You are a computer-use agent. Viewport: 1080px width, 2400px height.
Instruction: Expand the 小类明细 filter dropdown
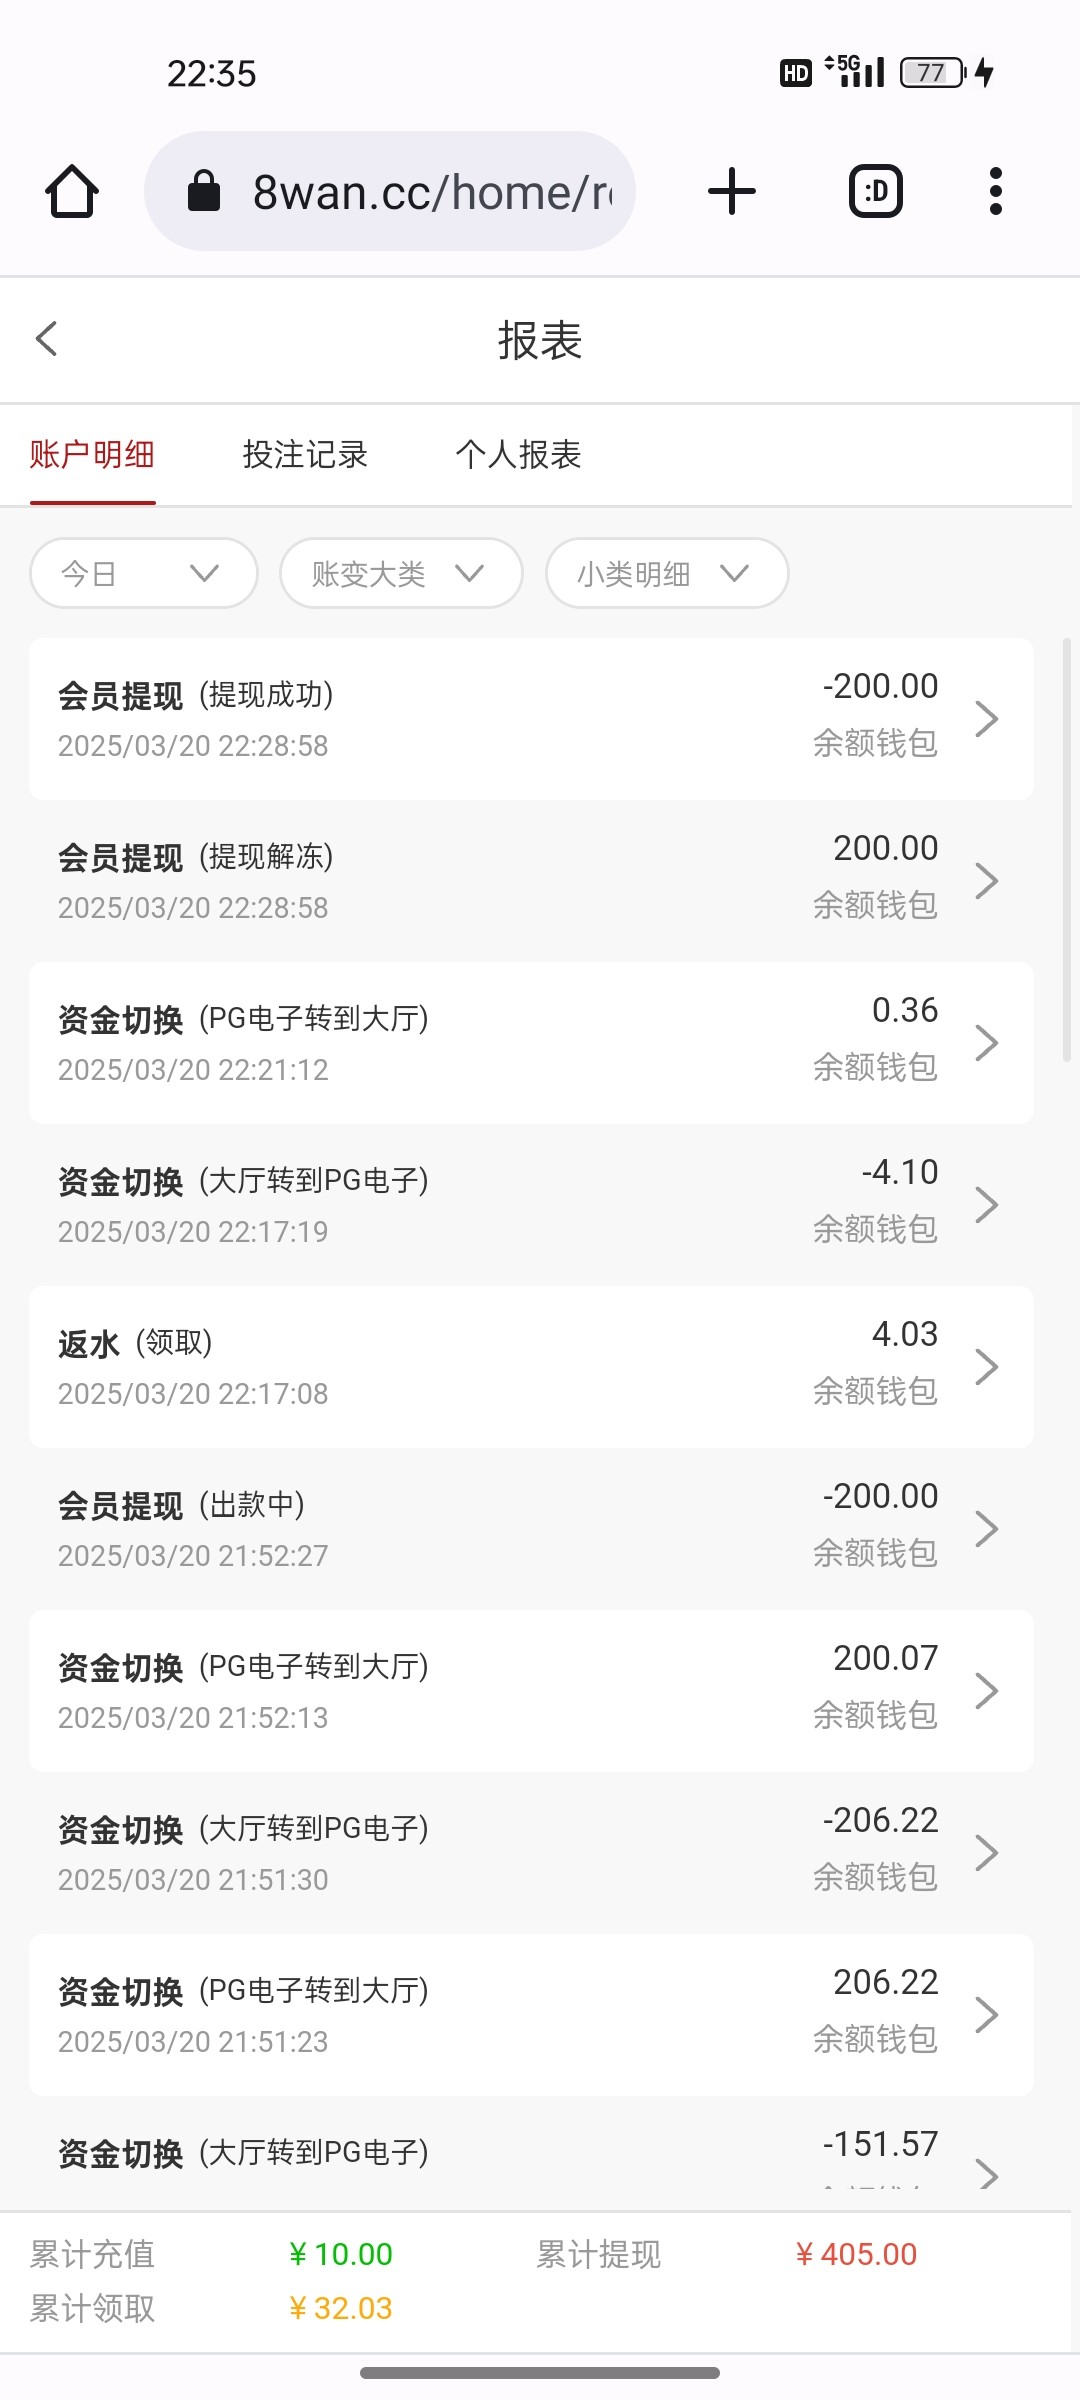click(x=667, y=573)
